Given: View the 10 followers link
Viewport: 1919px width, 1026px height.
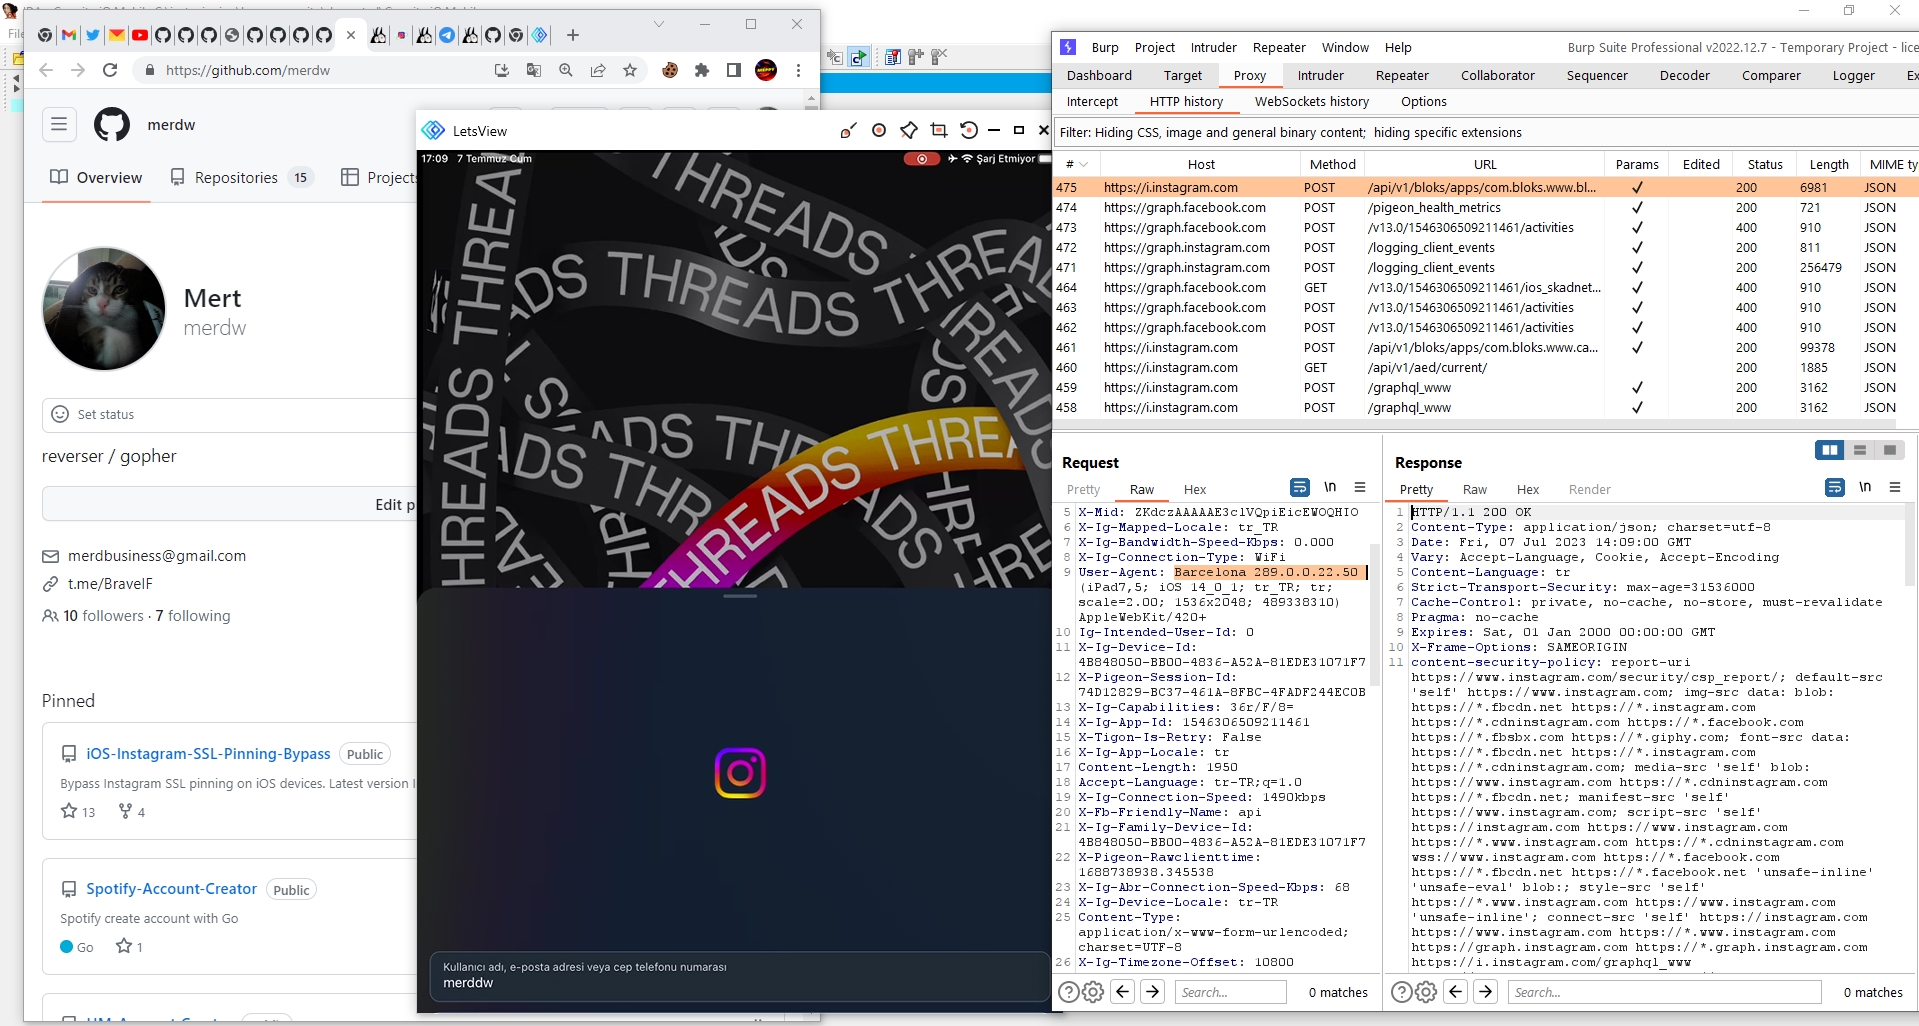Looking at the screenshot, I should pyautogui.click(x=103, y=615).
